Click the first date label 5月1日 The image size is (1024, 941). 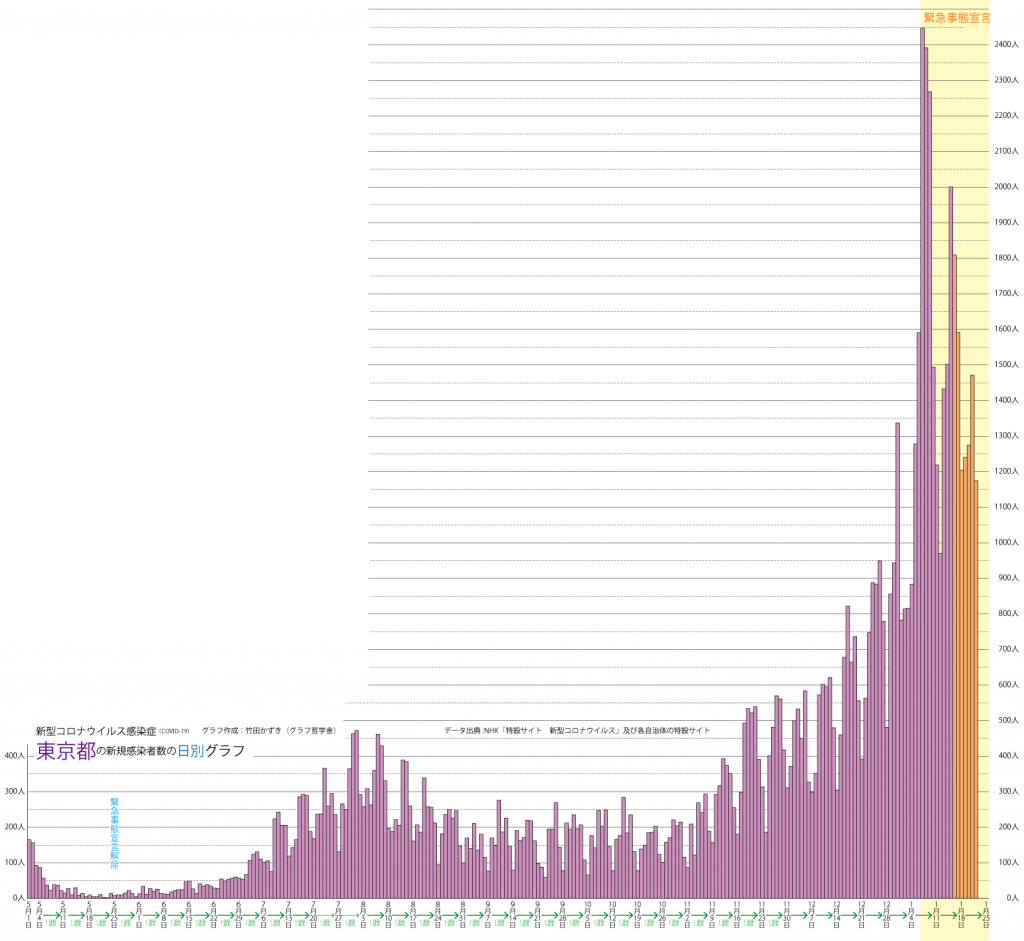coord(28,915)
